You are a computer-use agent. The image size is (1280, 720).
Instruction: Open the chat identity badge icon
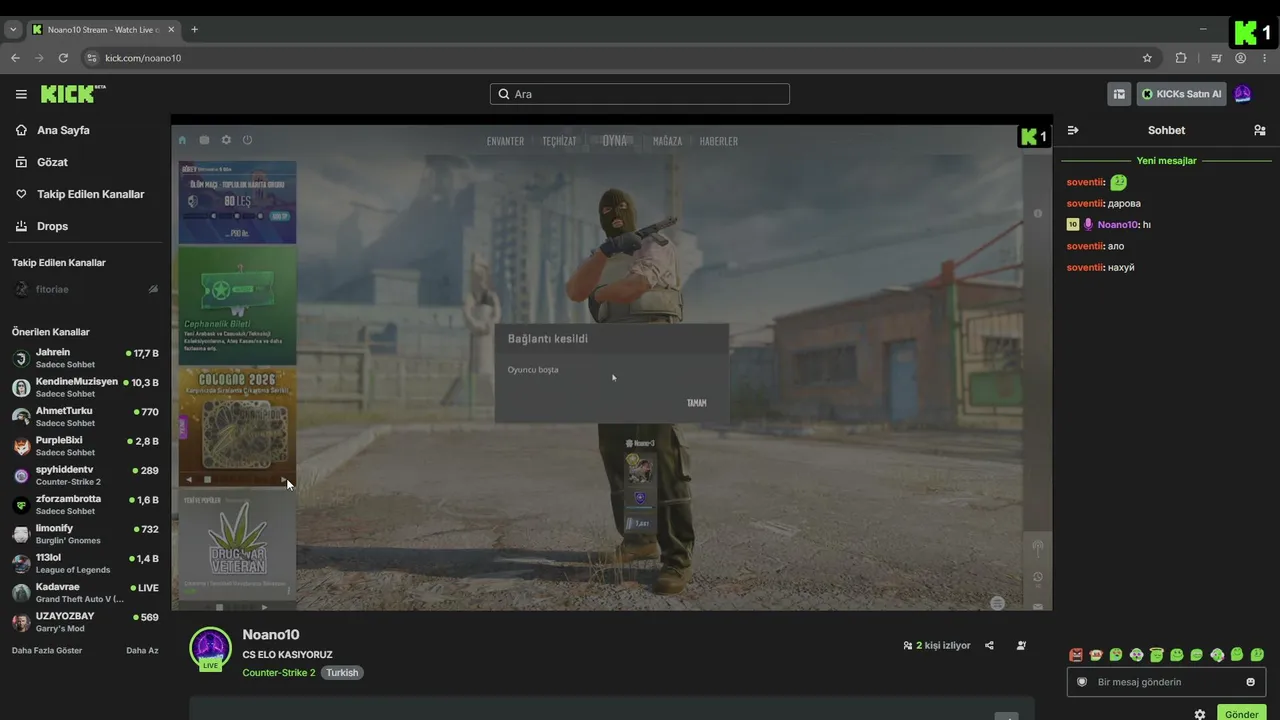pos(1081,682)
